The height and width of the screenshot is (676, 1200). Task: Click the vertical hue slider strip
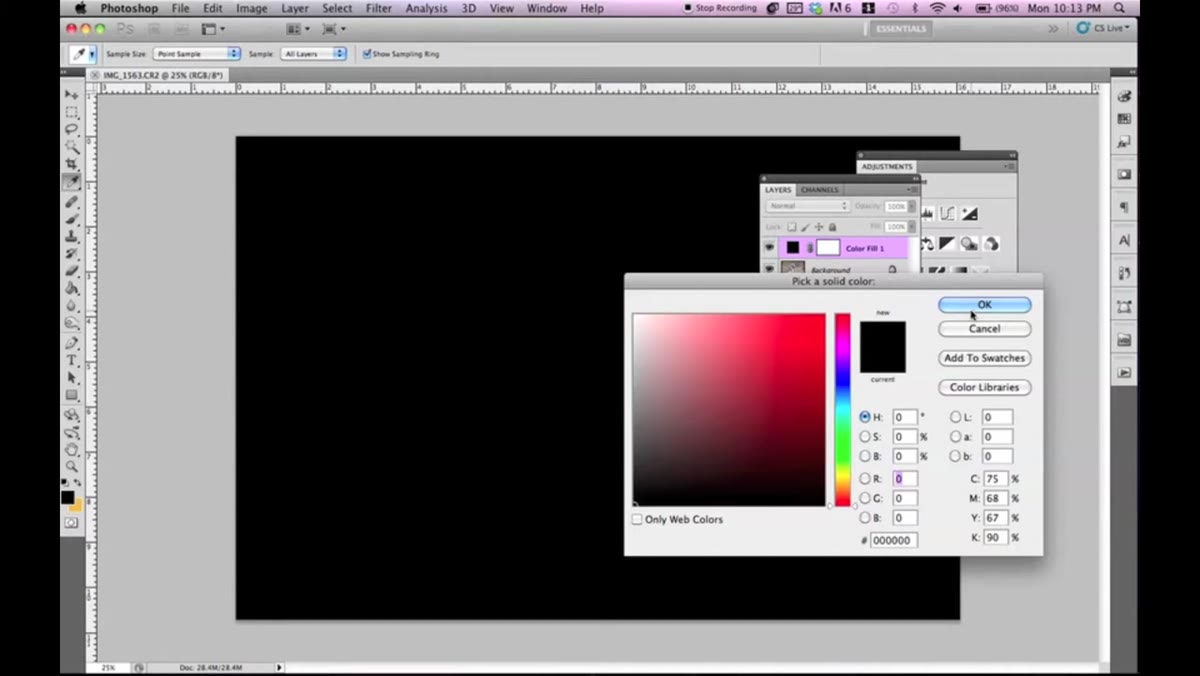coord(843,410)
